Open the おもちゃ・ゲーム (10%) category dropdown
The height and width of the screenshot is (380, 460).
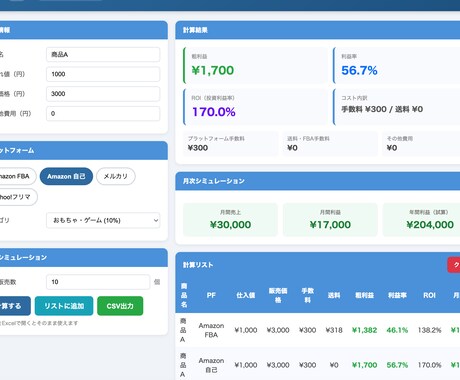(103, 220)
